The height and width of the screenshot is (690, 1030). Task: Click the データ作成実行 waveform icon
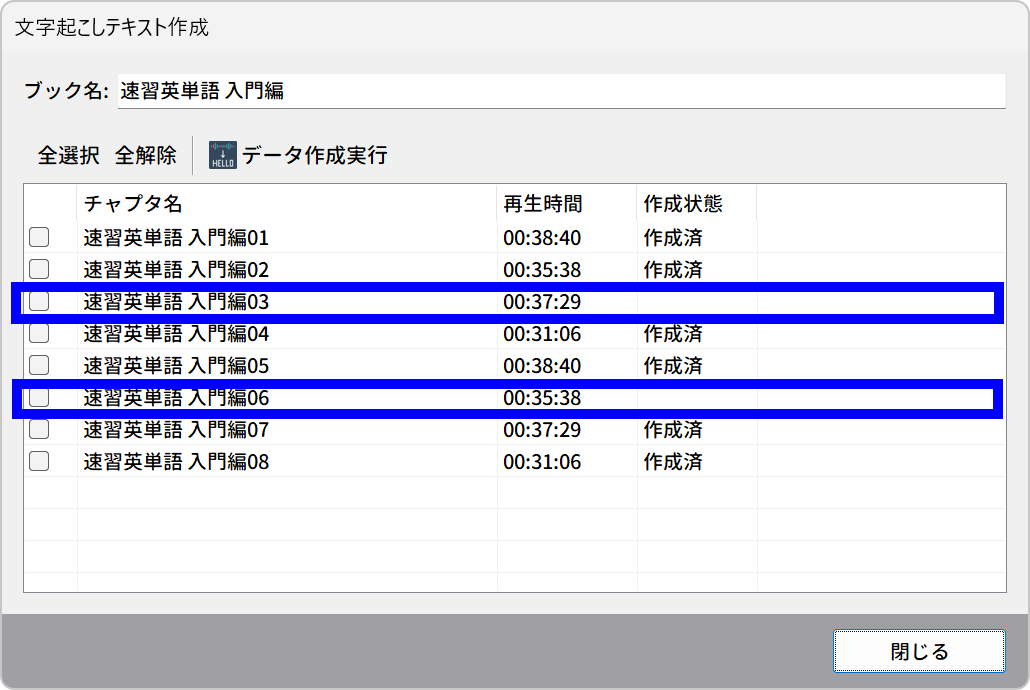tap(223, 155)
